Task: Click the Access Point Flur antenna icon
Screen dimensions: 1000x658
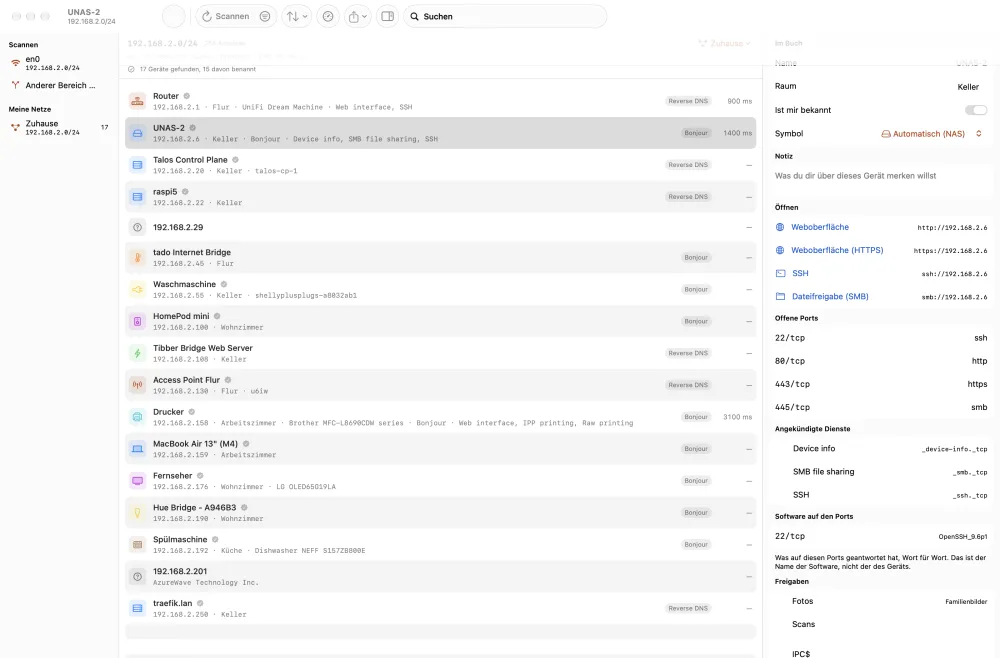Action: click(x=137, y=385)
